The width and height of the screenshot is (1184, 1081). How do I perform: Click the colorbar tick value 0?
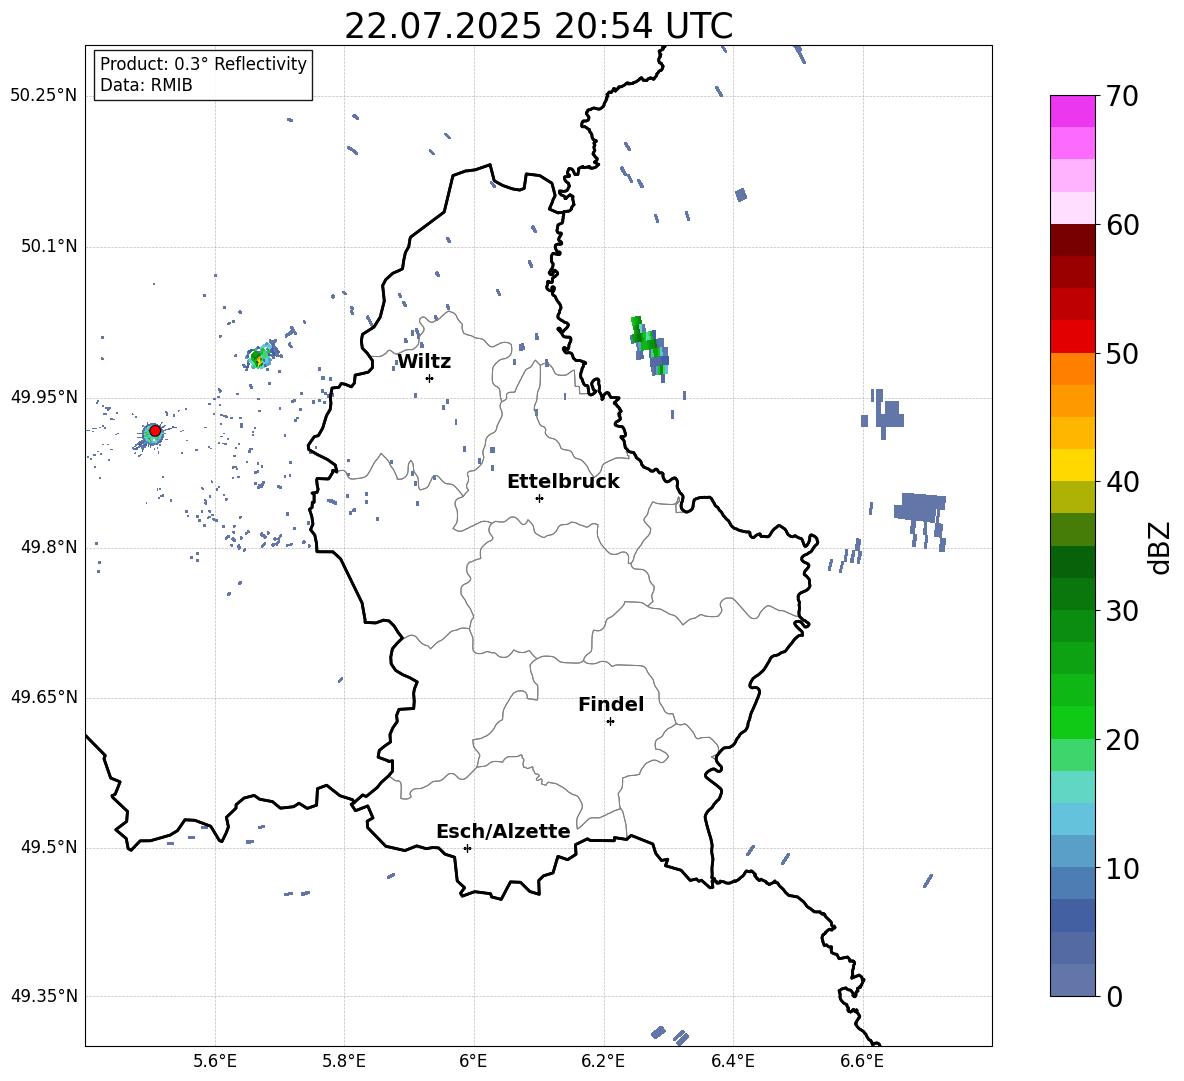click(x=1114, y=996)
